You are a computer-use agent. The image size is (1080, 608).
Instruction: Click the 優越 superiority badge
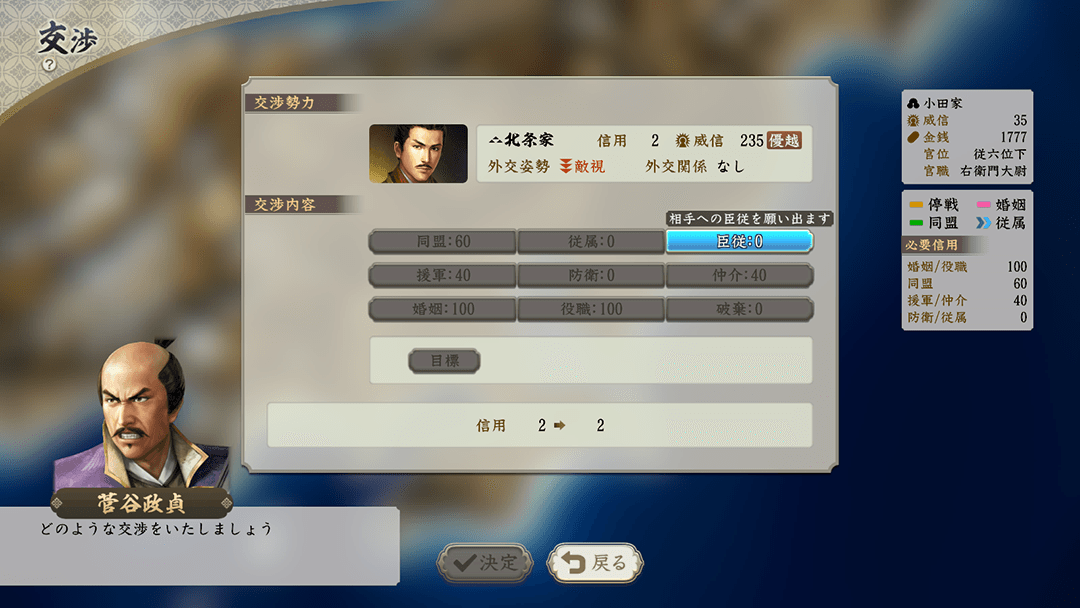[785, 140]
